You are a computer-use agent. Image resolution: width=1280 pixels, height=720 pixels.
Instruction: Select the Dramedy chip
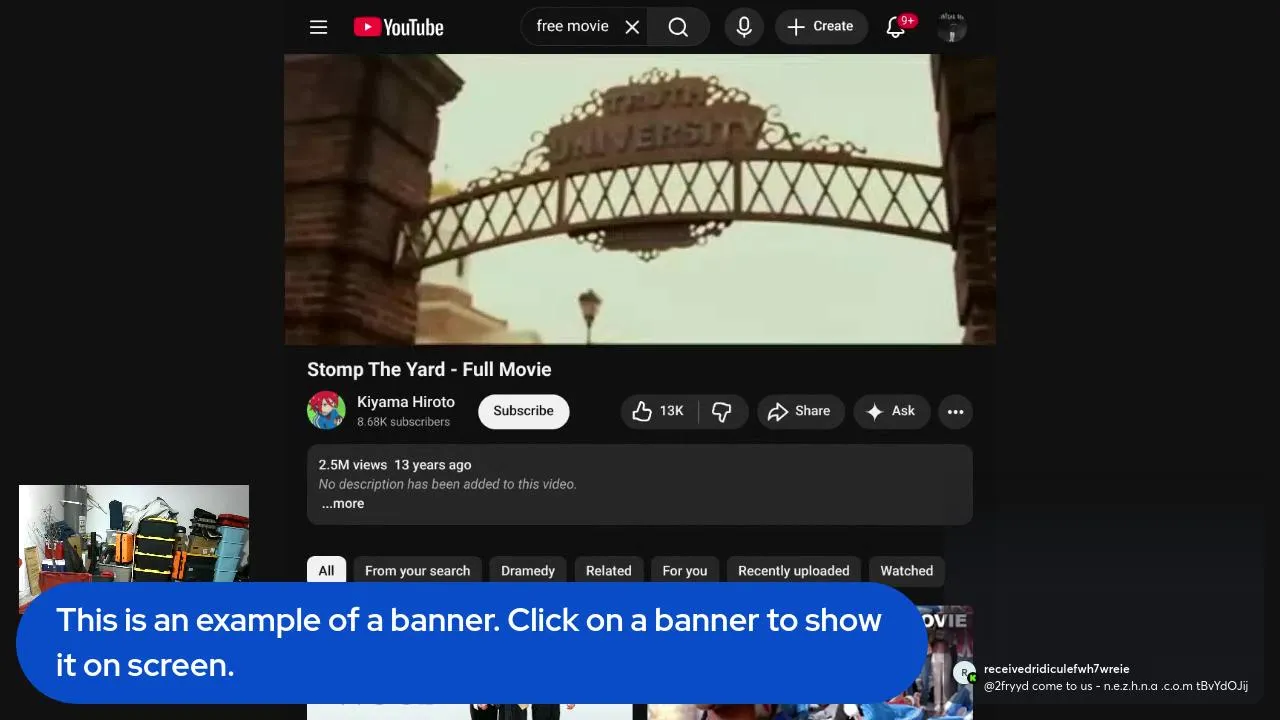coord(528,571)
